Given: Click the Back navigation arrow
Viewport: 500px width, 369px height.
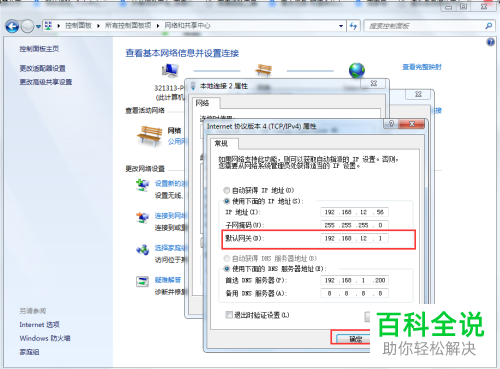Looking at the screenshot, I should (x=12, y=26).
